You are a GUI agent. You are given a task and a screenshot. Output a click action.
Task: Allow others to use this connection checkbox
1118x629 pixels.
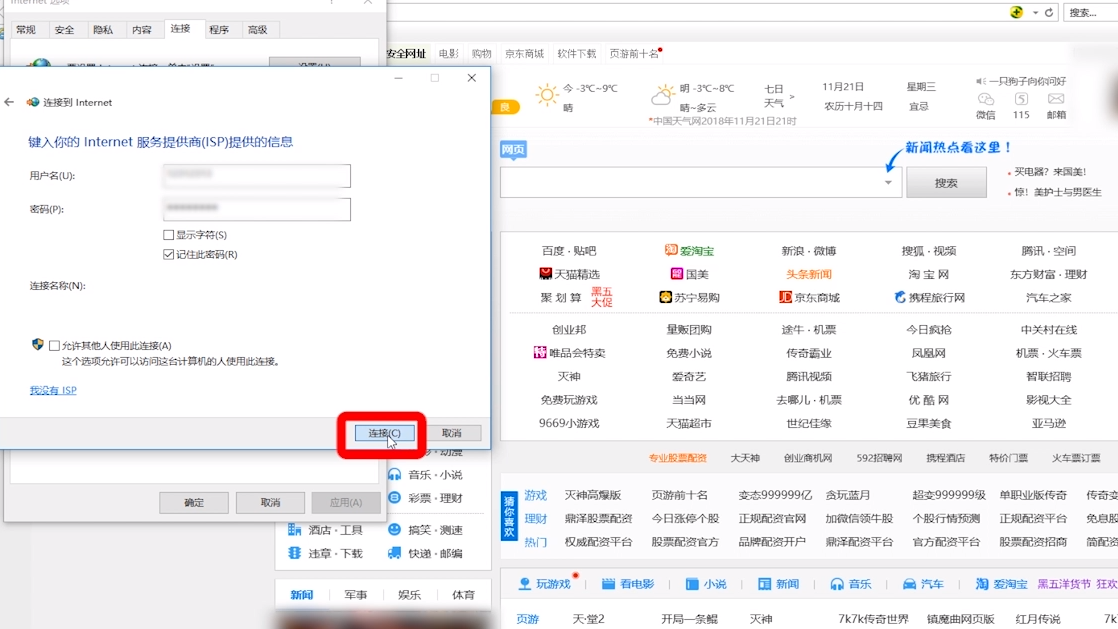click(54, 345)
